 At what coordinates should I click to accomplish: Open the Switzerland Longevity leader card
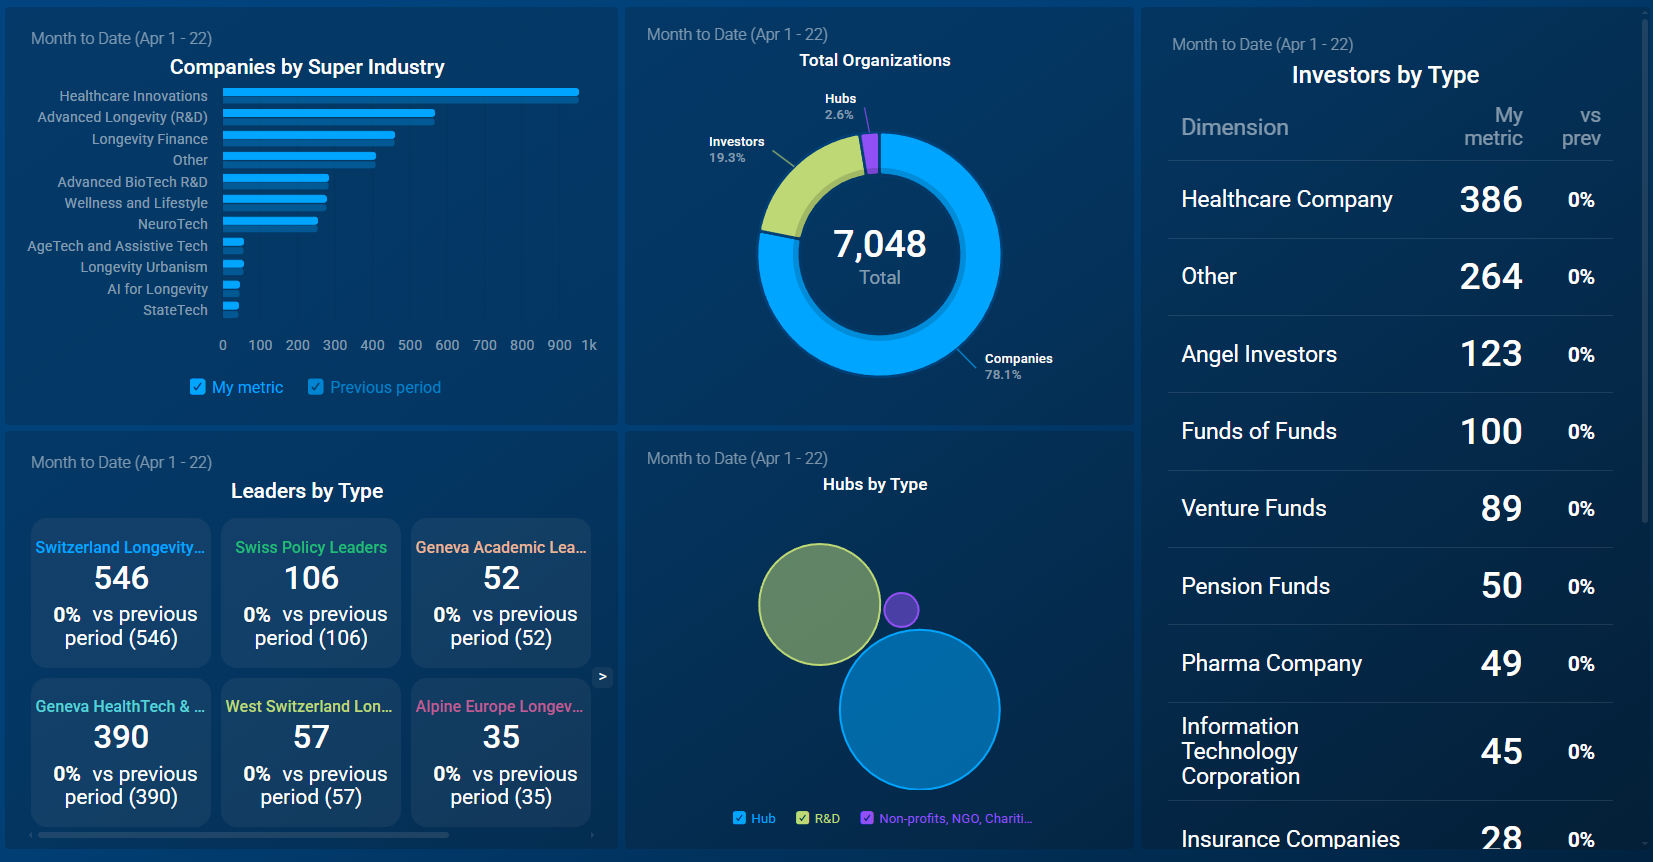pos(121,592)
